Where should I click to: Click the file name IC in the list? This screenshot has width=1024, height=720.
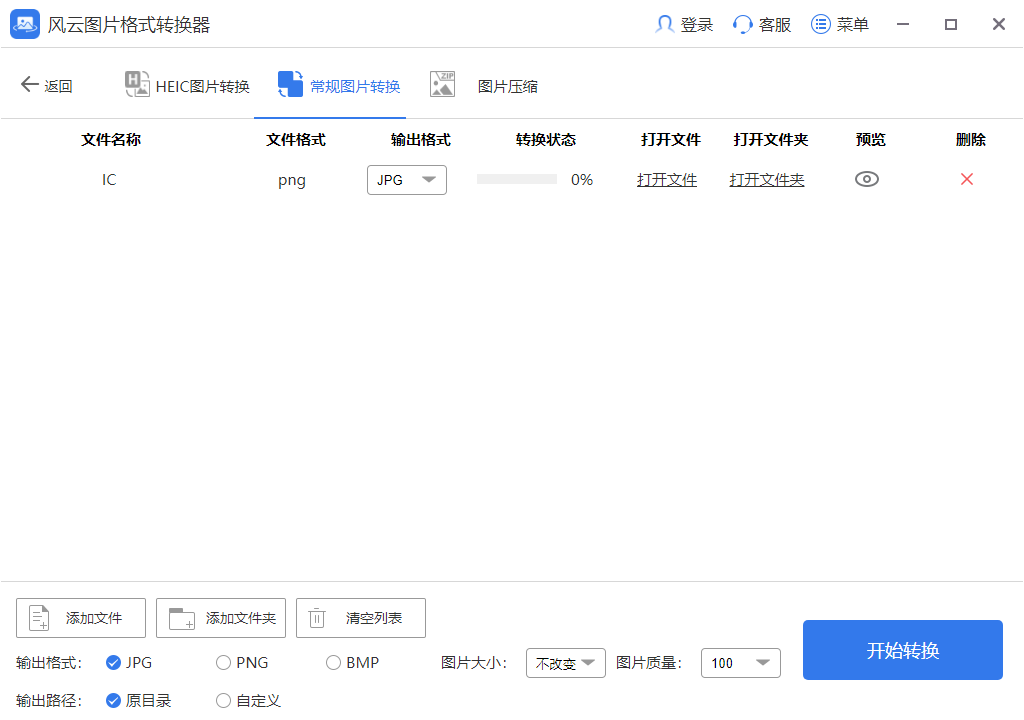point(109,179)
